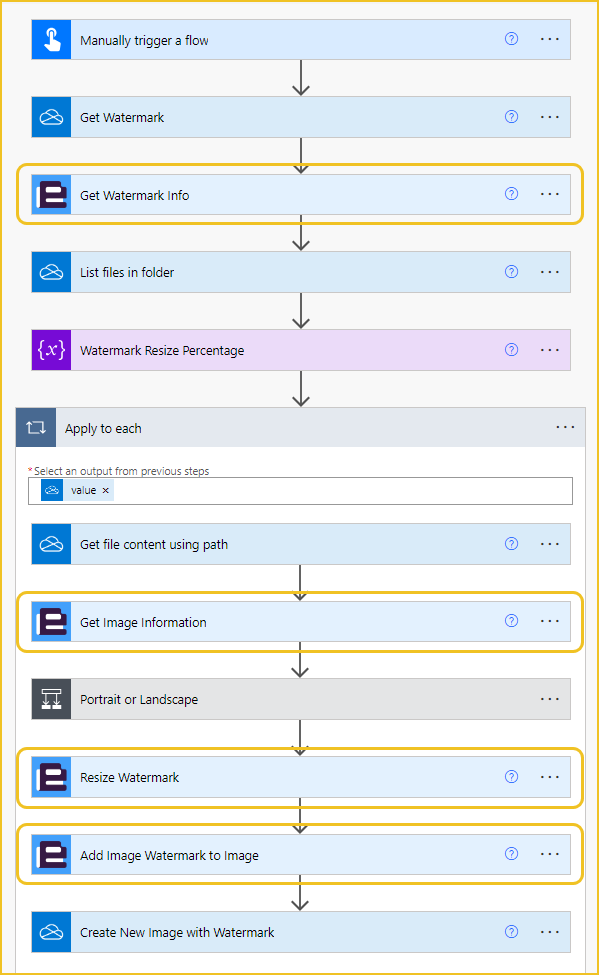Screen dimensions: 599x975
Task: Click the Manually trigger a flow hand icon
Action: point(52,40)
